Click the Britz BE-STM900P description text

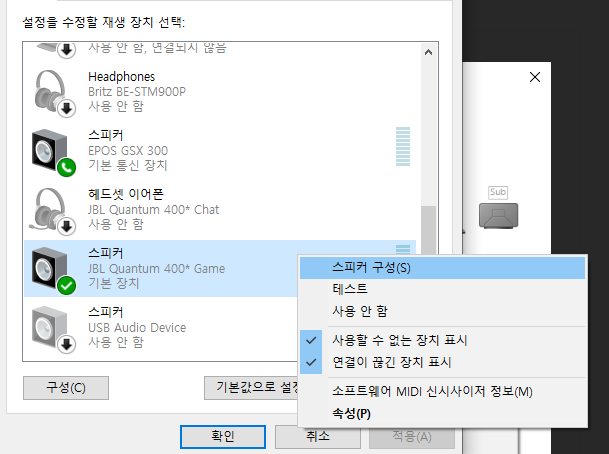coord(137,92)
